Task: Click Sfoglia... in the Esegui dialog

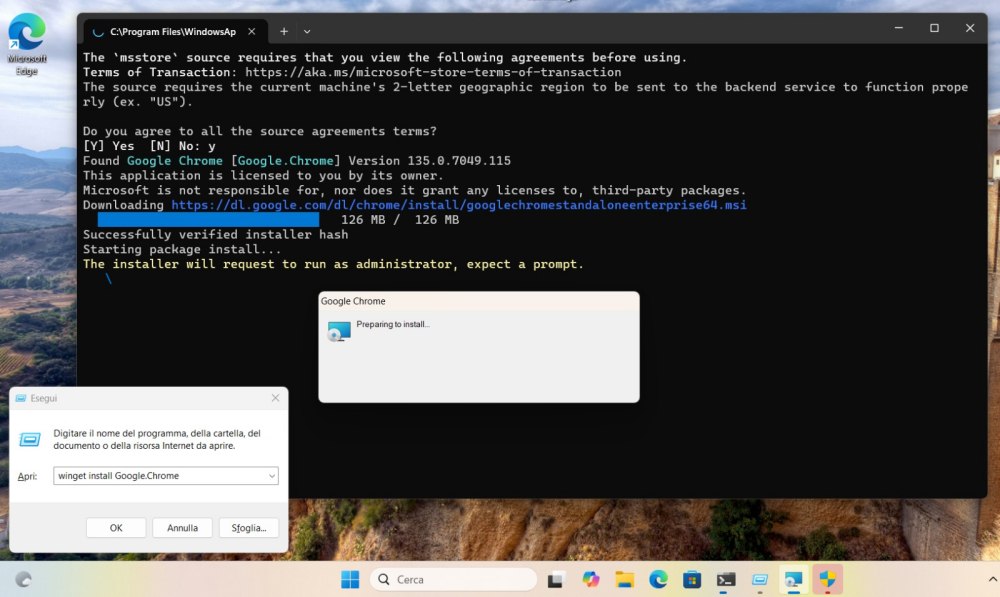Action: [x=249, y=527]
